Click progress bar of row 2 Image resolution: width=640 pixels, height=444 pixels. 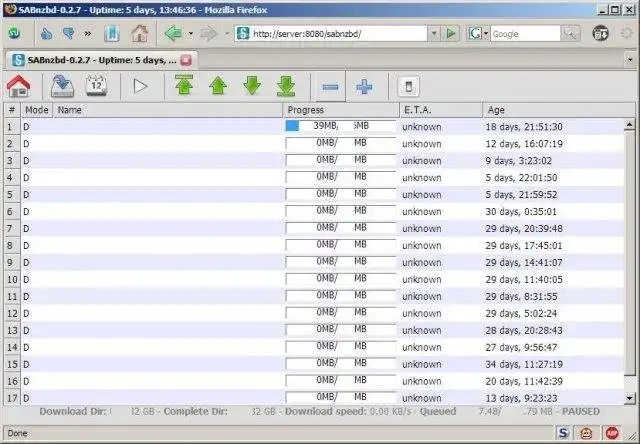click(341, 143)
